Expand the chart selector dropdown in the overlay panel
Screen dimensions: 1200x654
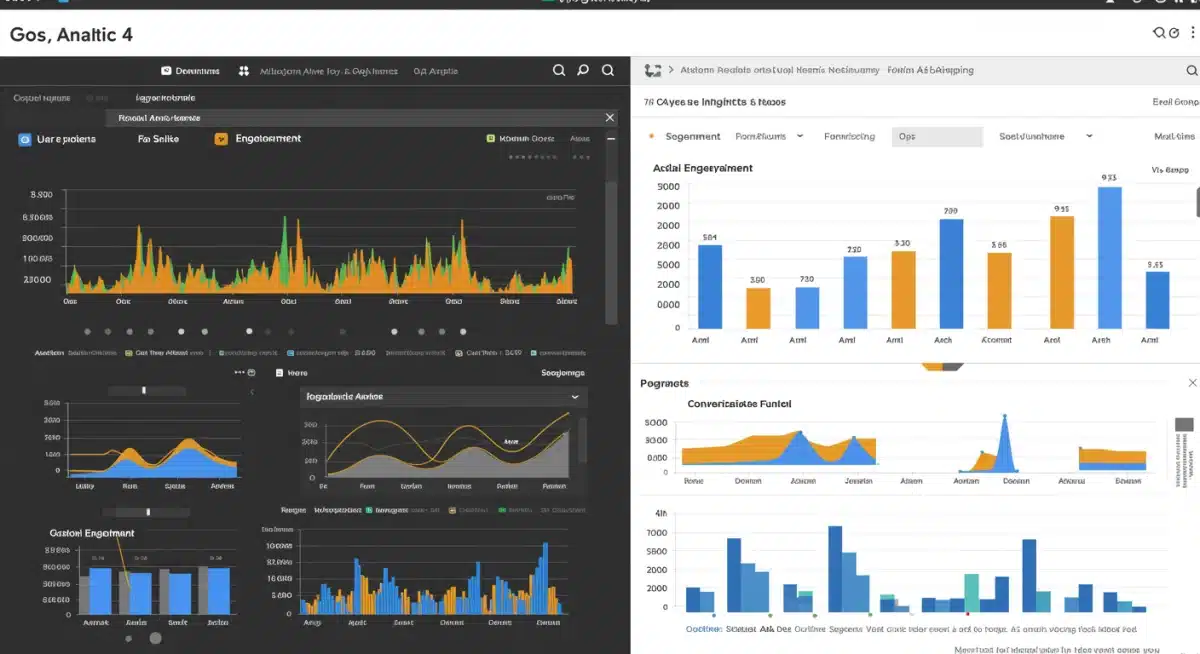click(x=573, y=397)
